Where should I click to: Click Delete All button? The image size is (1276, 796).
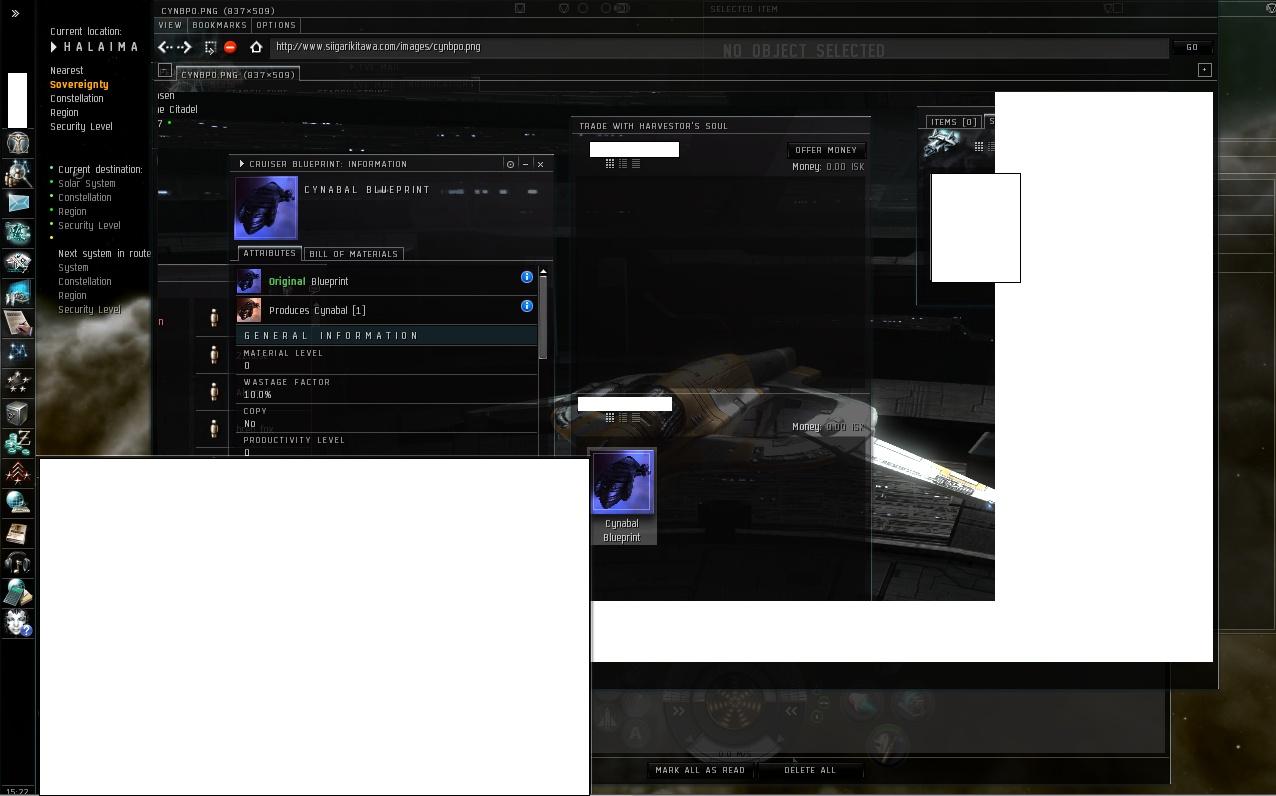pyautogui.click(x=810, y=770)
